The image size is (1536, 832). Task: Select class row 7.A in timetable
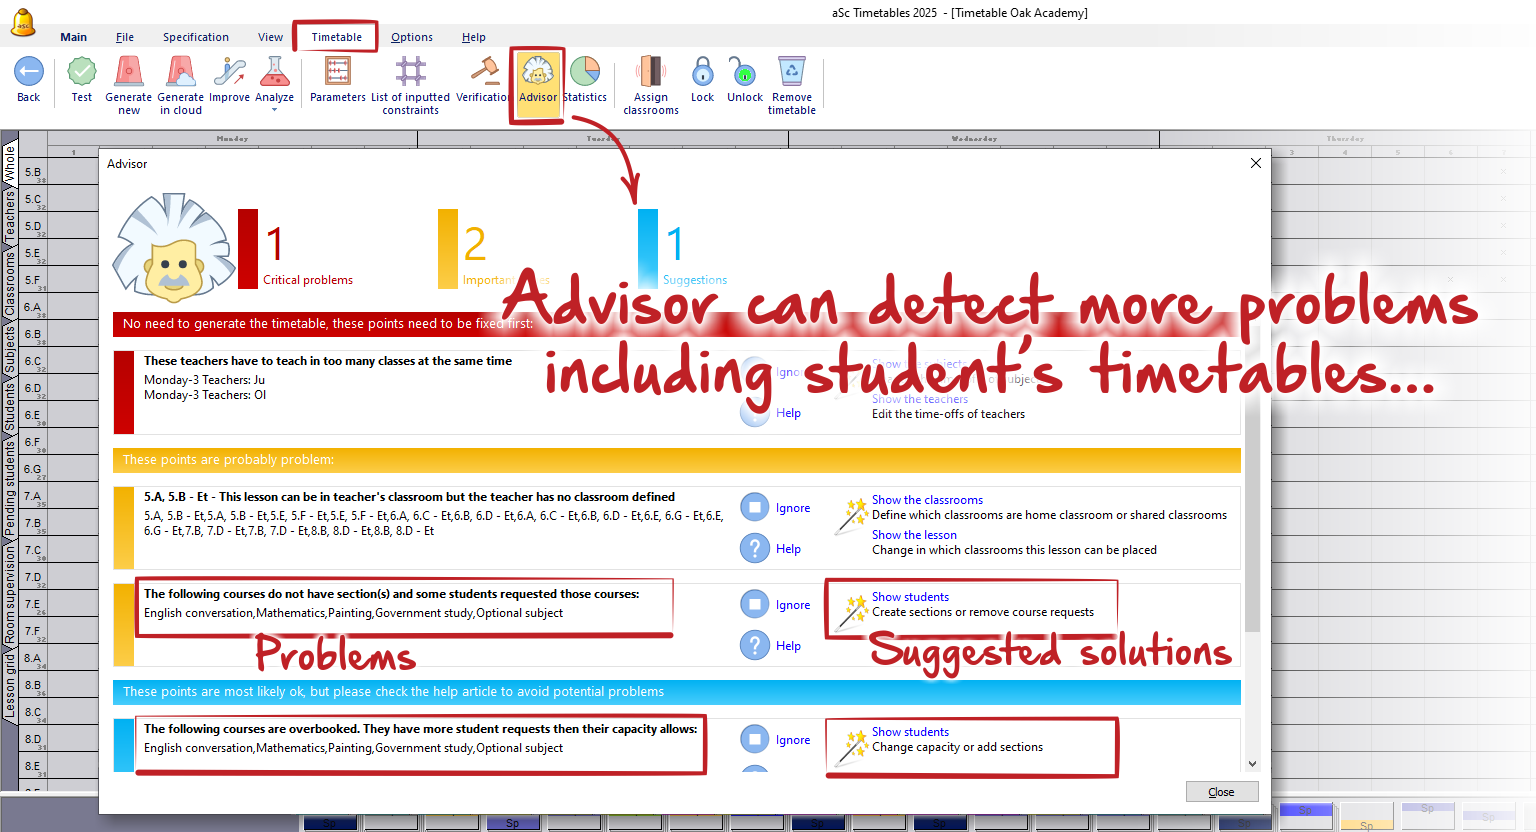tap(33, 496)
